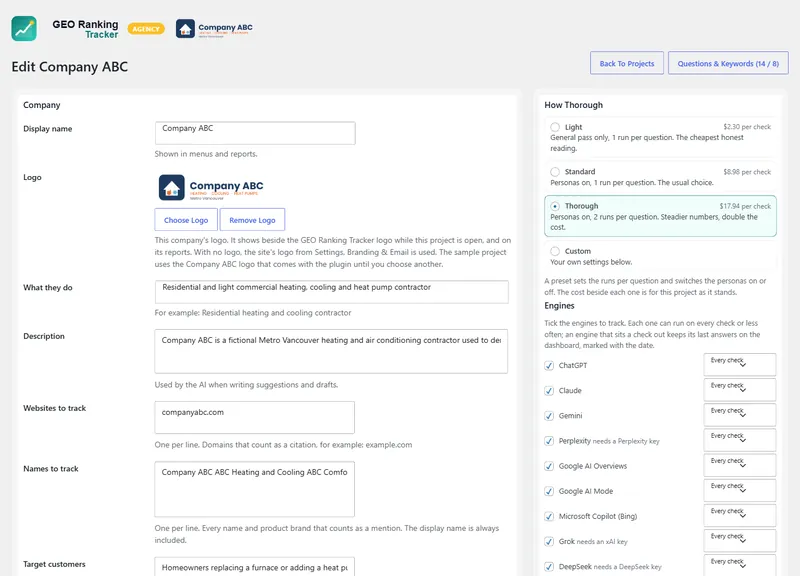Click the Choose Logo button
The width and height of the screenshot is (800, 576).
(x=186, y=220)
